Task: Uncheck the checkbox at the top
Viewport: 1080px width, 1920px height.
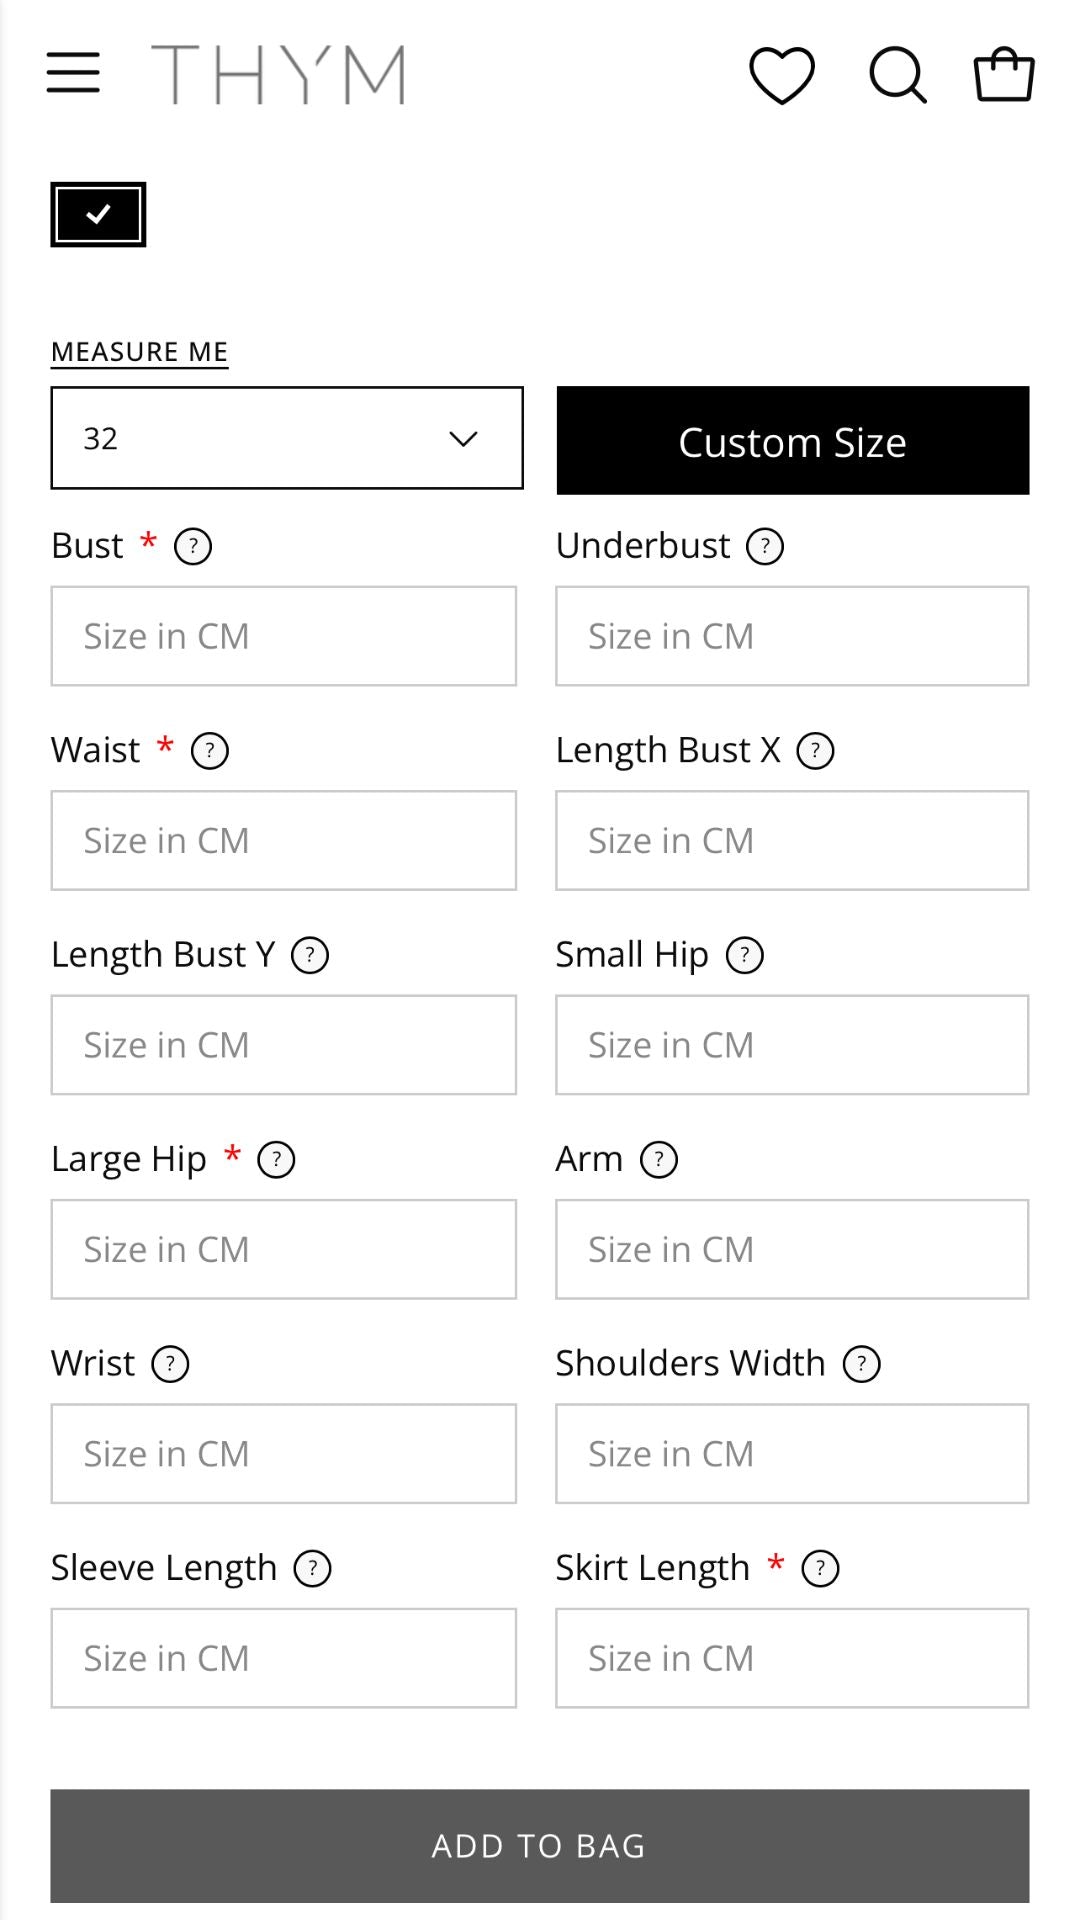Action: click(x=97, y=213)
